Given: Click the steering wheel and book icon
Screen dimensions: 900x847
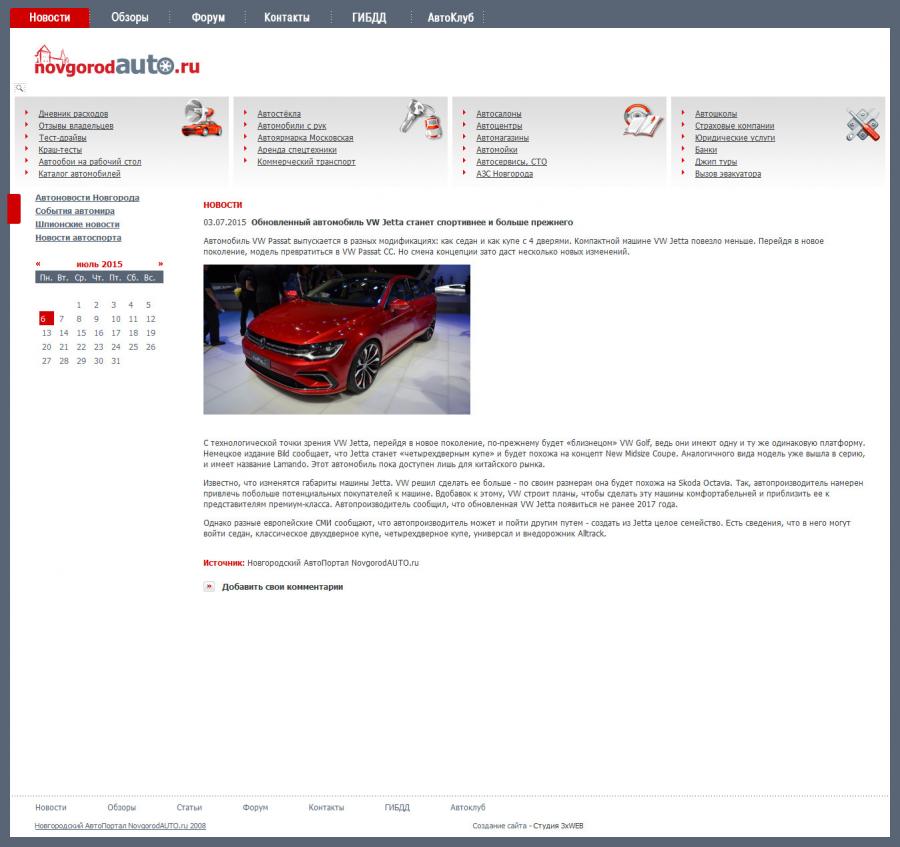Looking at the screenshot, I should click(x=643, y=120).
